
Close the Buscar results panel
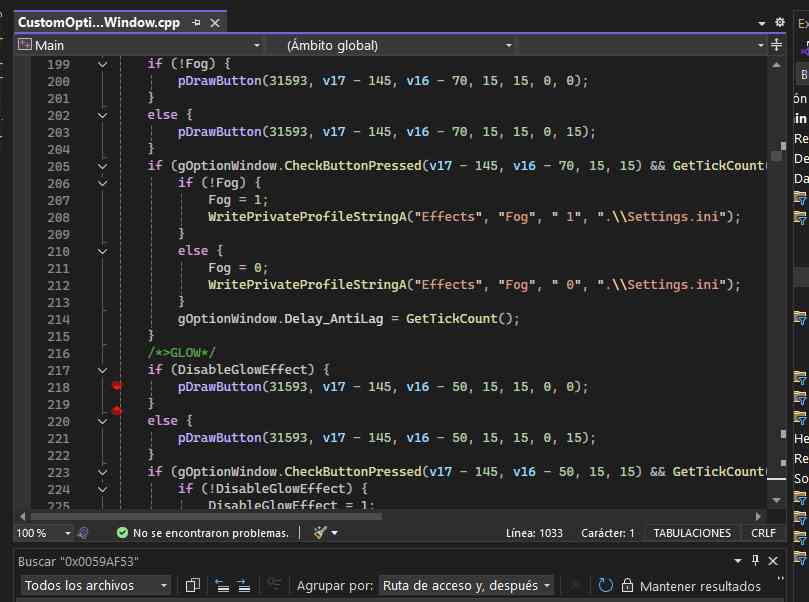point(773,561)
